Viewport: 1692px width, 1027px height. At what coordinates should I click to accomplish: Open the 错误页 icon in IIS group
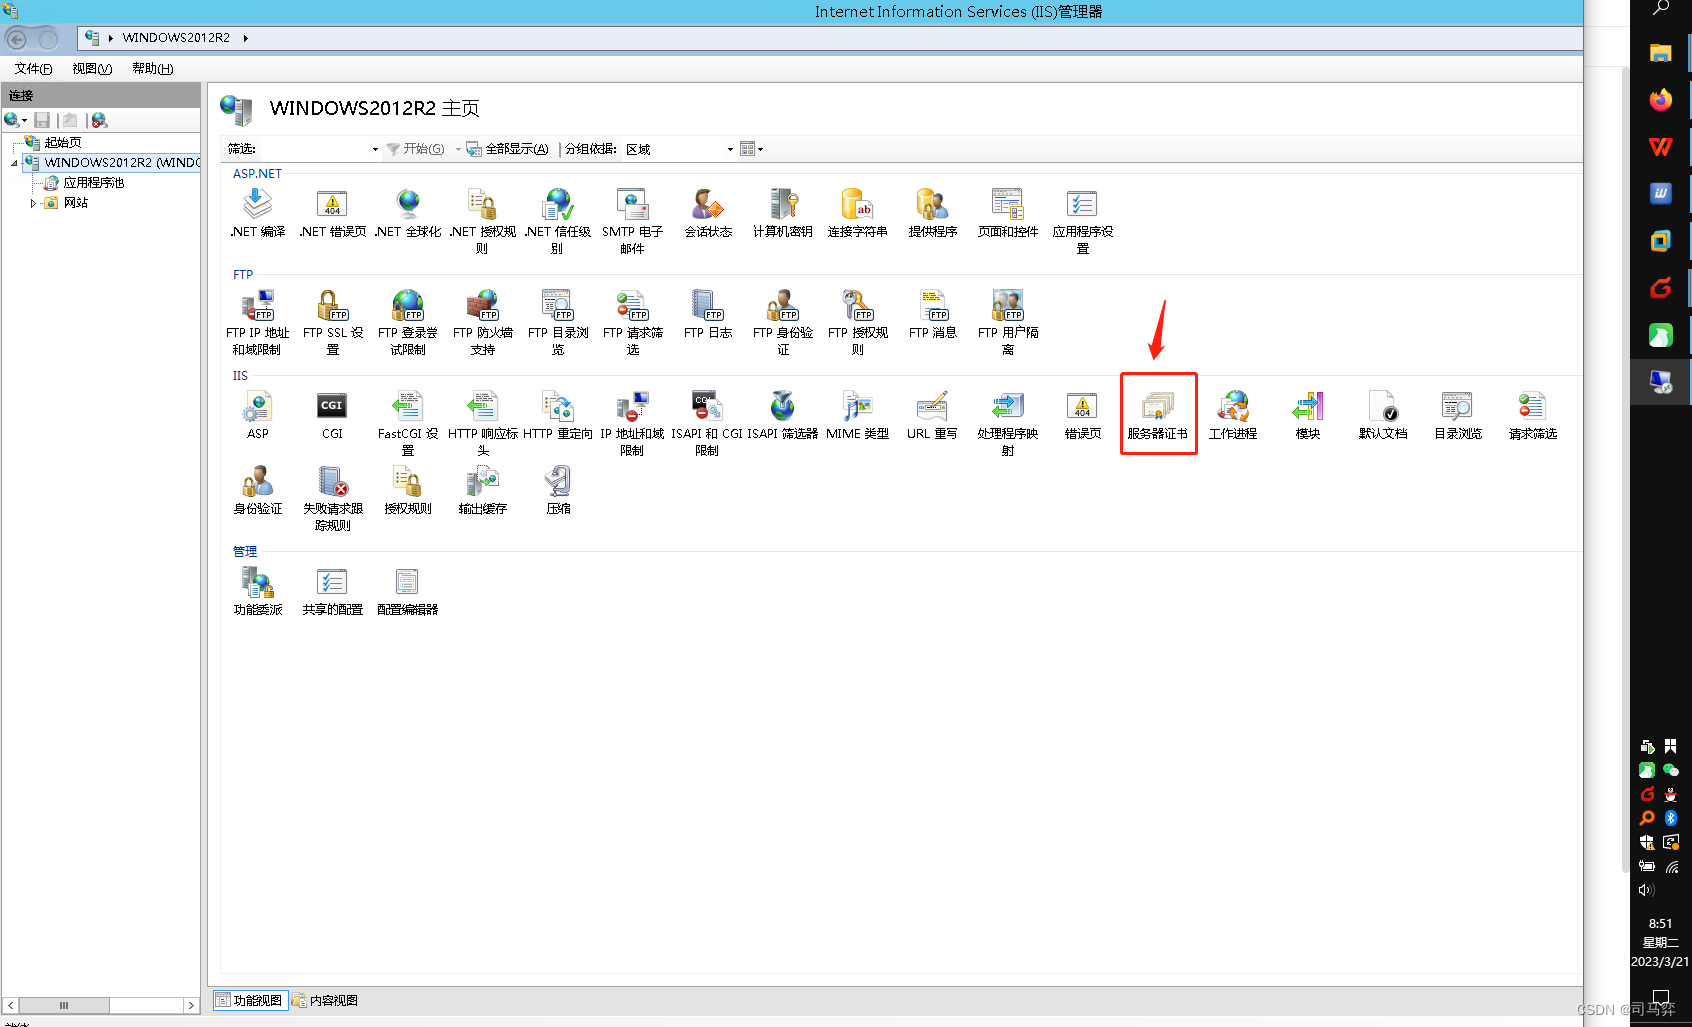point(1083,415)
